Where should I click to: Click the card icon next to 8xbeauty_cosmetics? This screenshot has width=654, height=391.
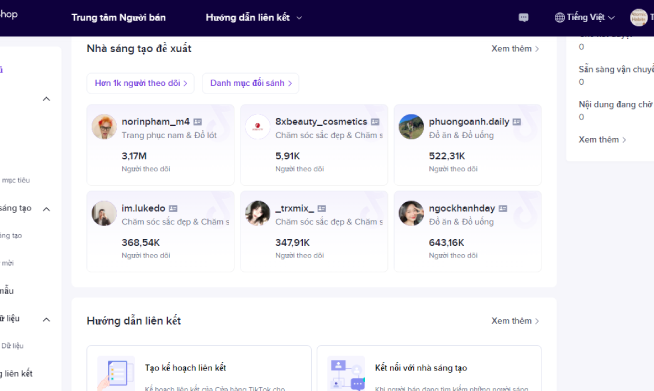click(x=375, y=122)
